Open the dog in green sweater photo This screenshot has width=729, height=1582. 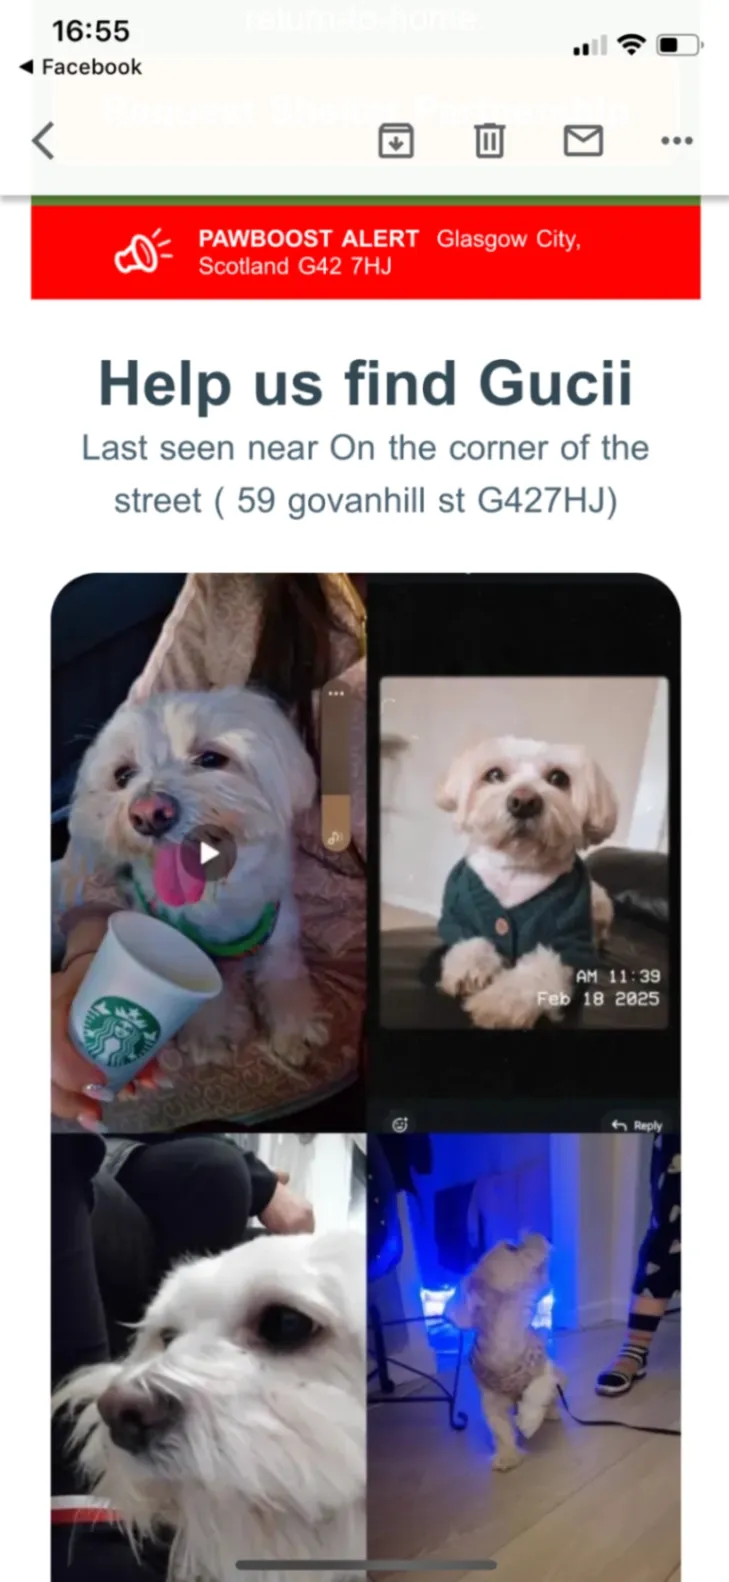[524, 853]
